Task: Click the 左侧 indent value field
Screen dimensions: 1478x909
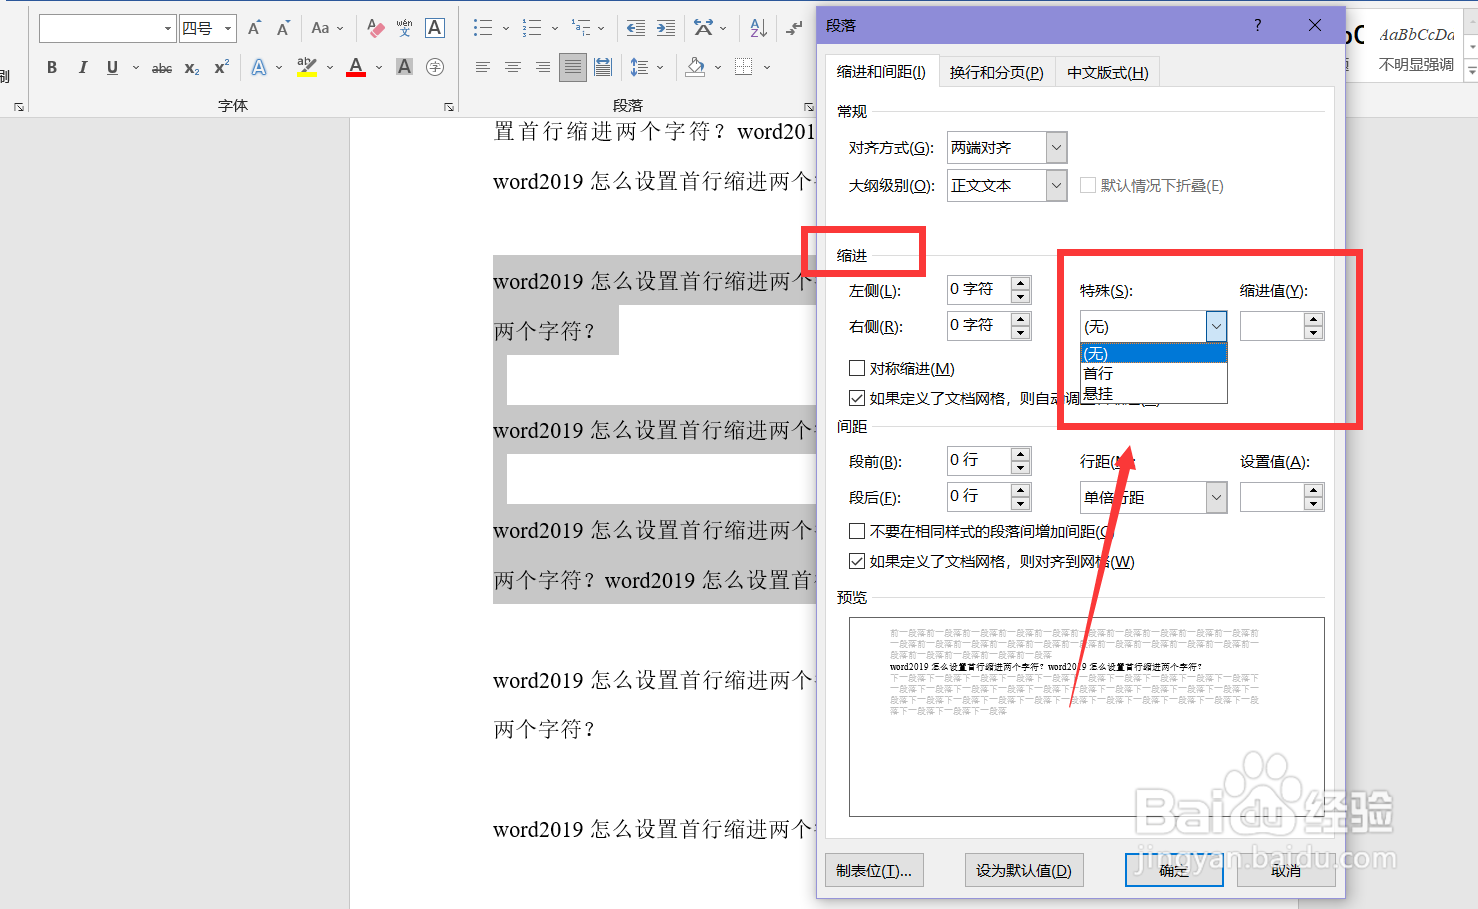Action: [978, 289]
